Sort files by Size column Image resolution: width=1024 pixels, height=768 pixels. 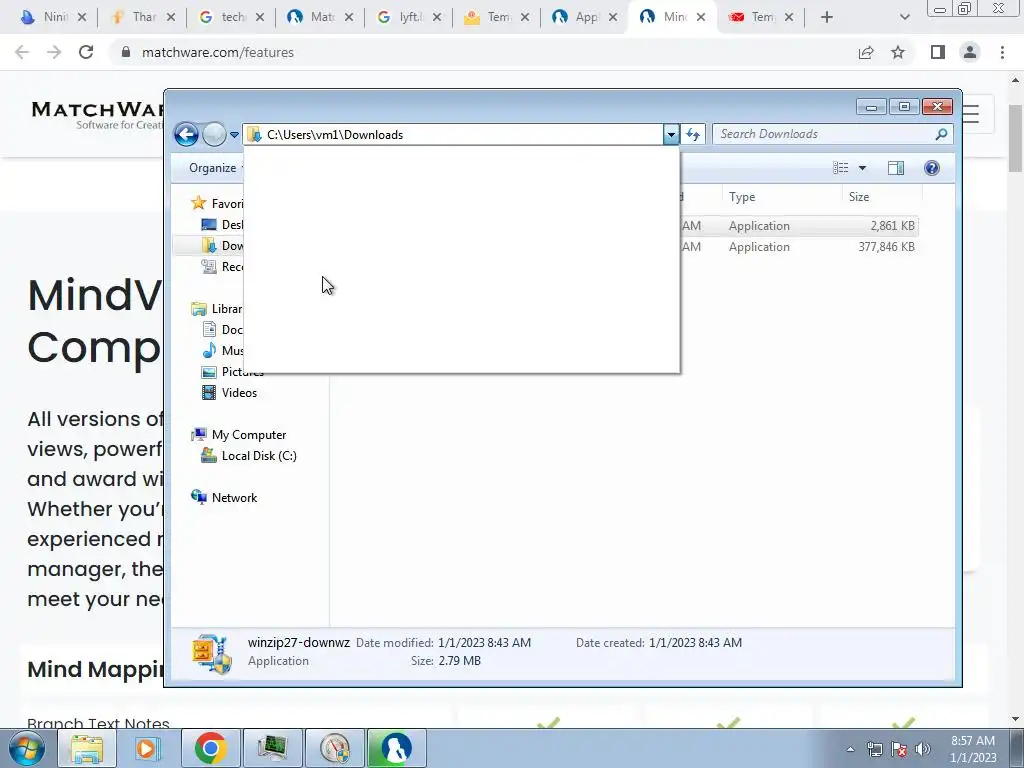coord(882,197)
